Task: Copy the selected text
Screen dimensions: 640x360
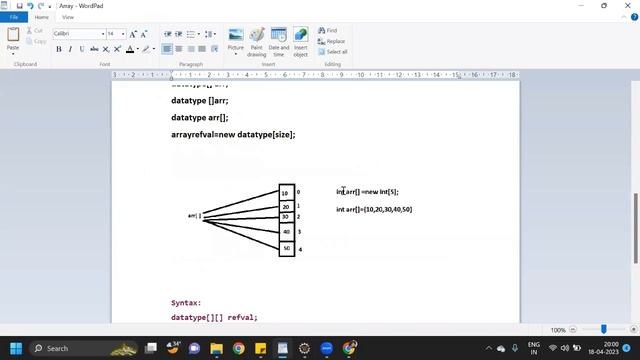Action: tap(36, 41)
